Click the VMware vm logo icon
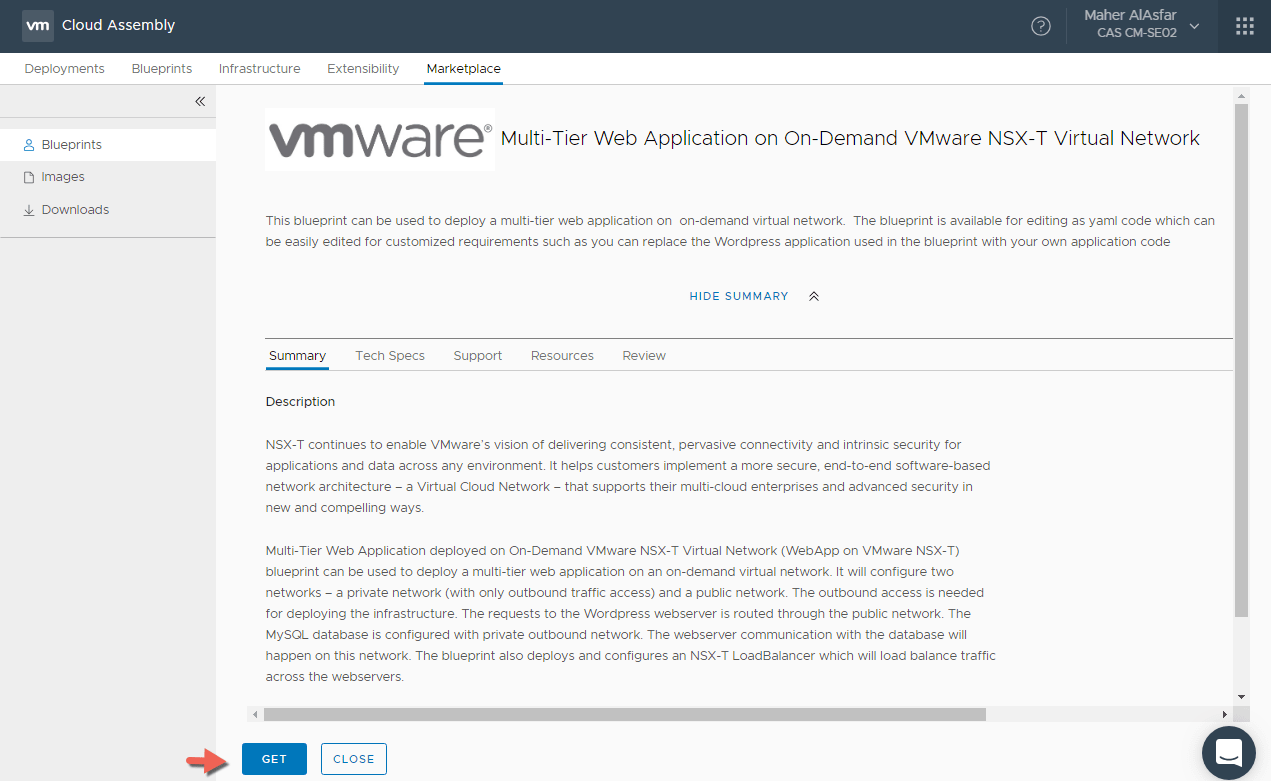Viewport: 1271px width, 781px height. (38, 26)
